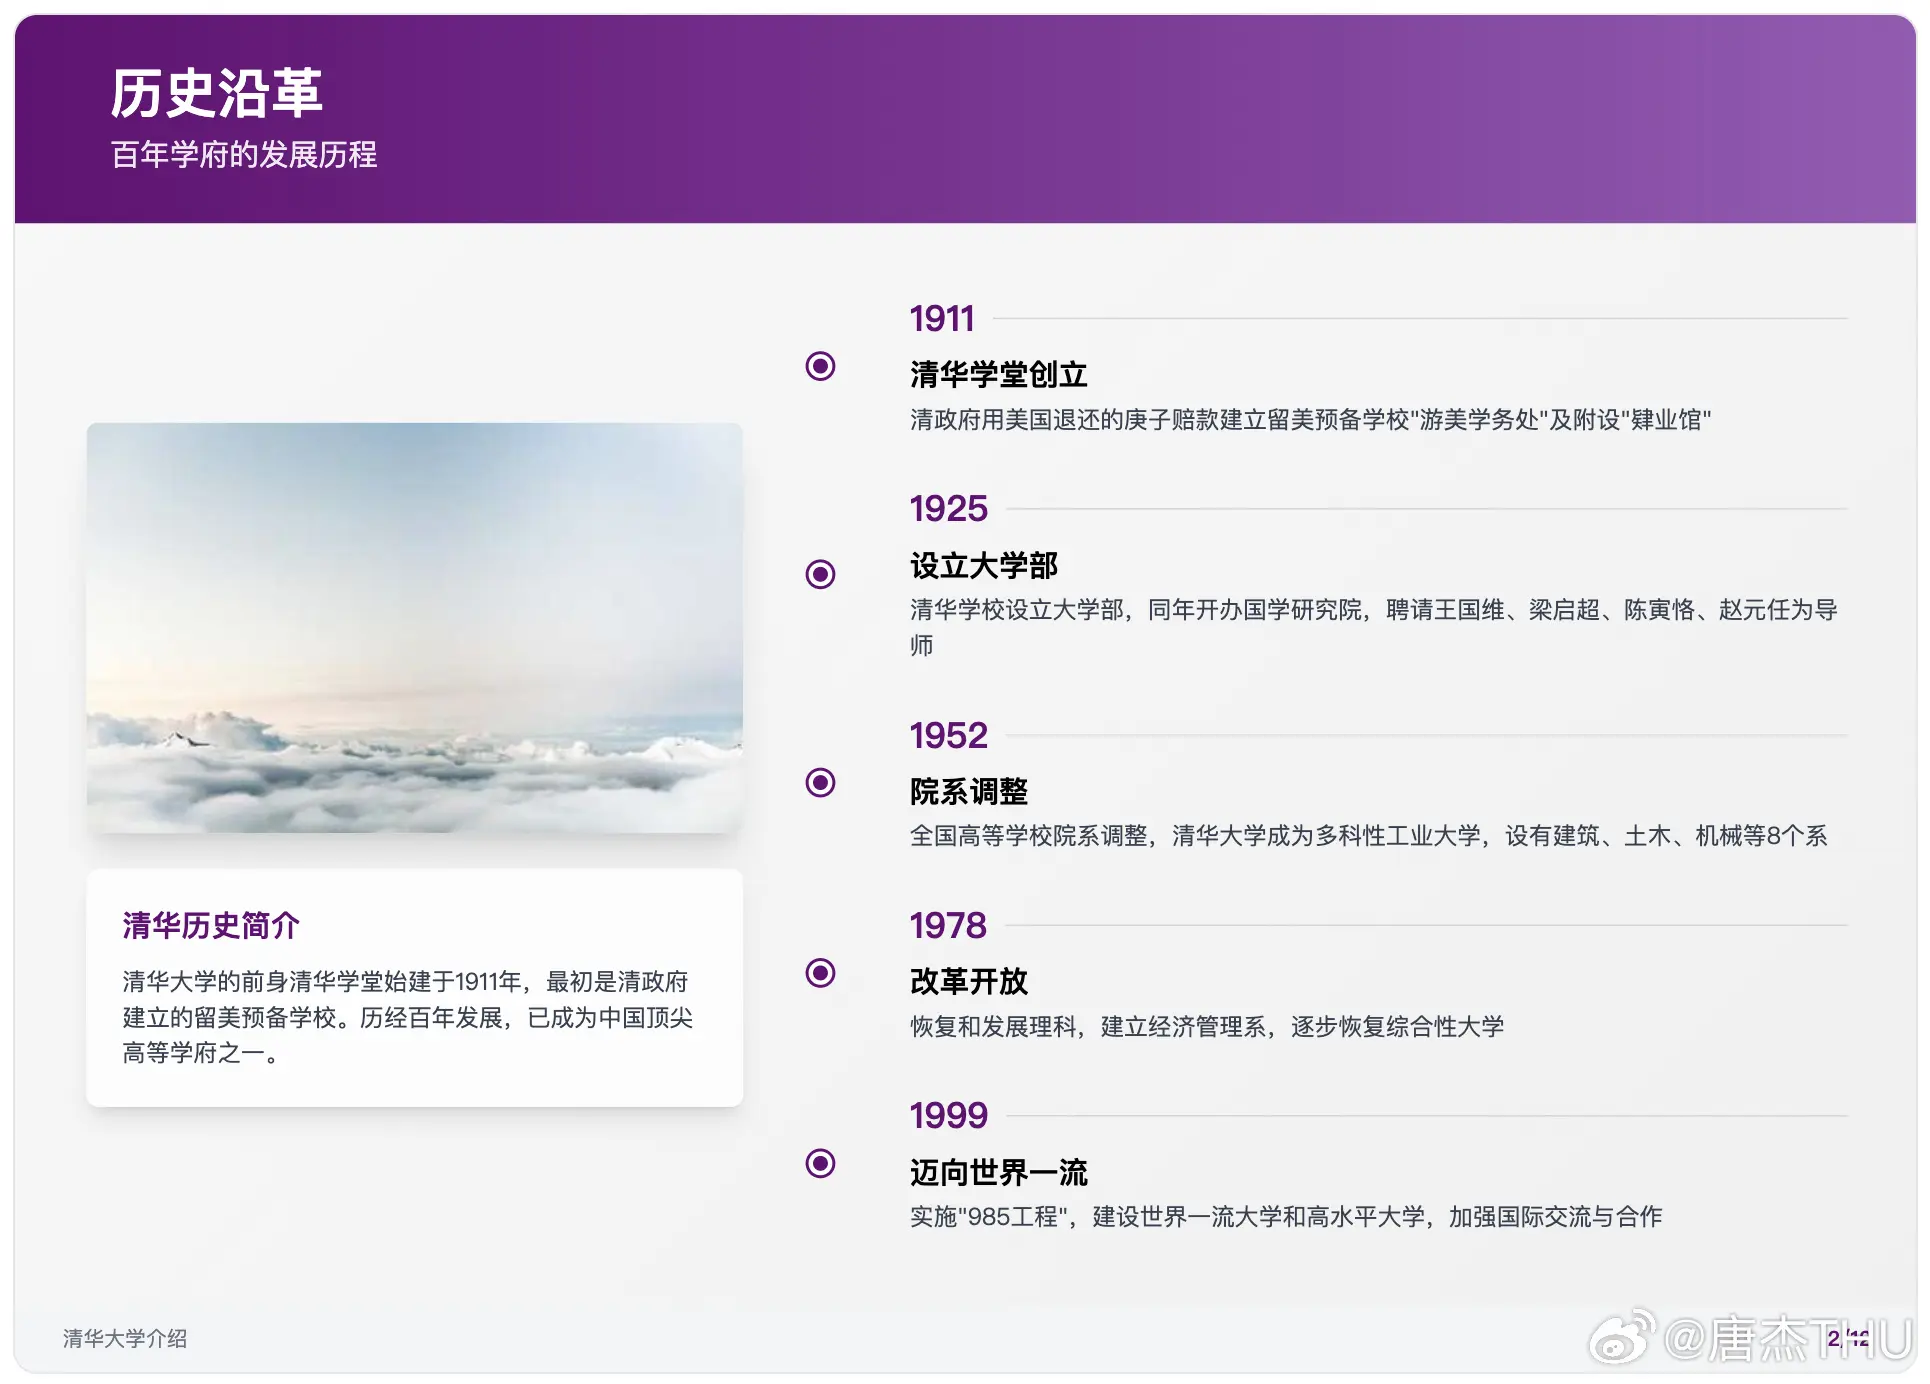Click the 1999 timeline marker circle

820,1163
